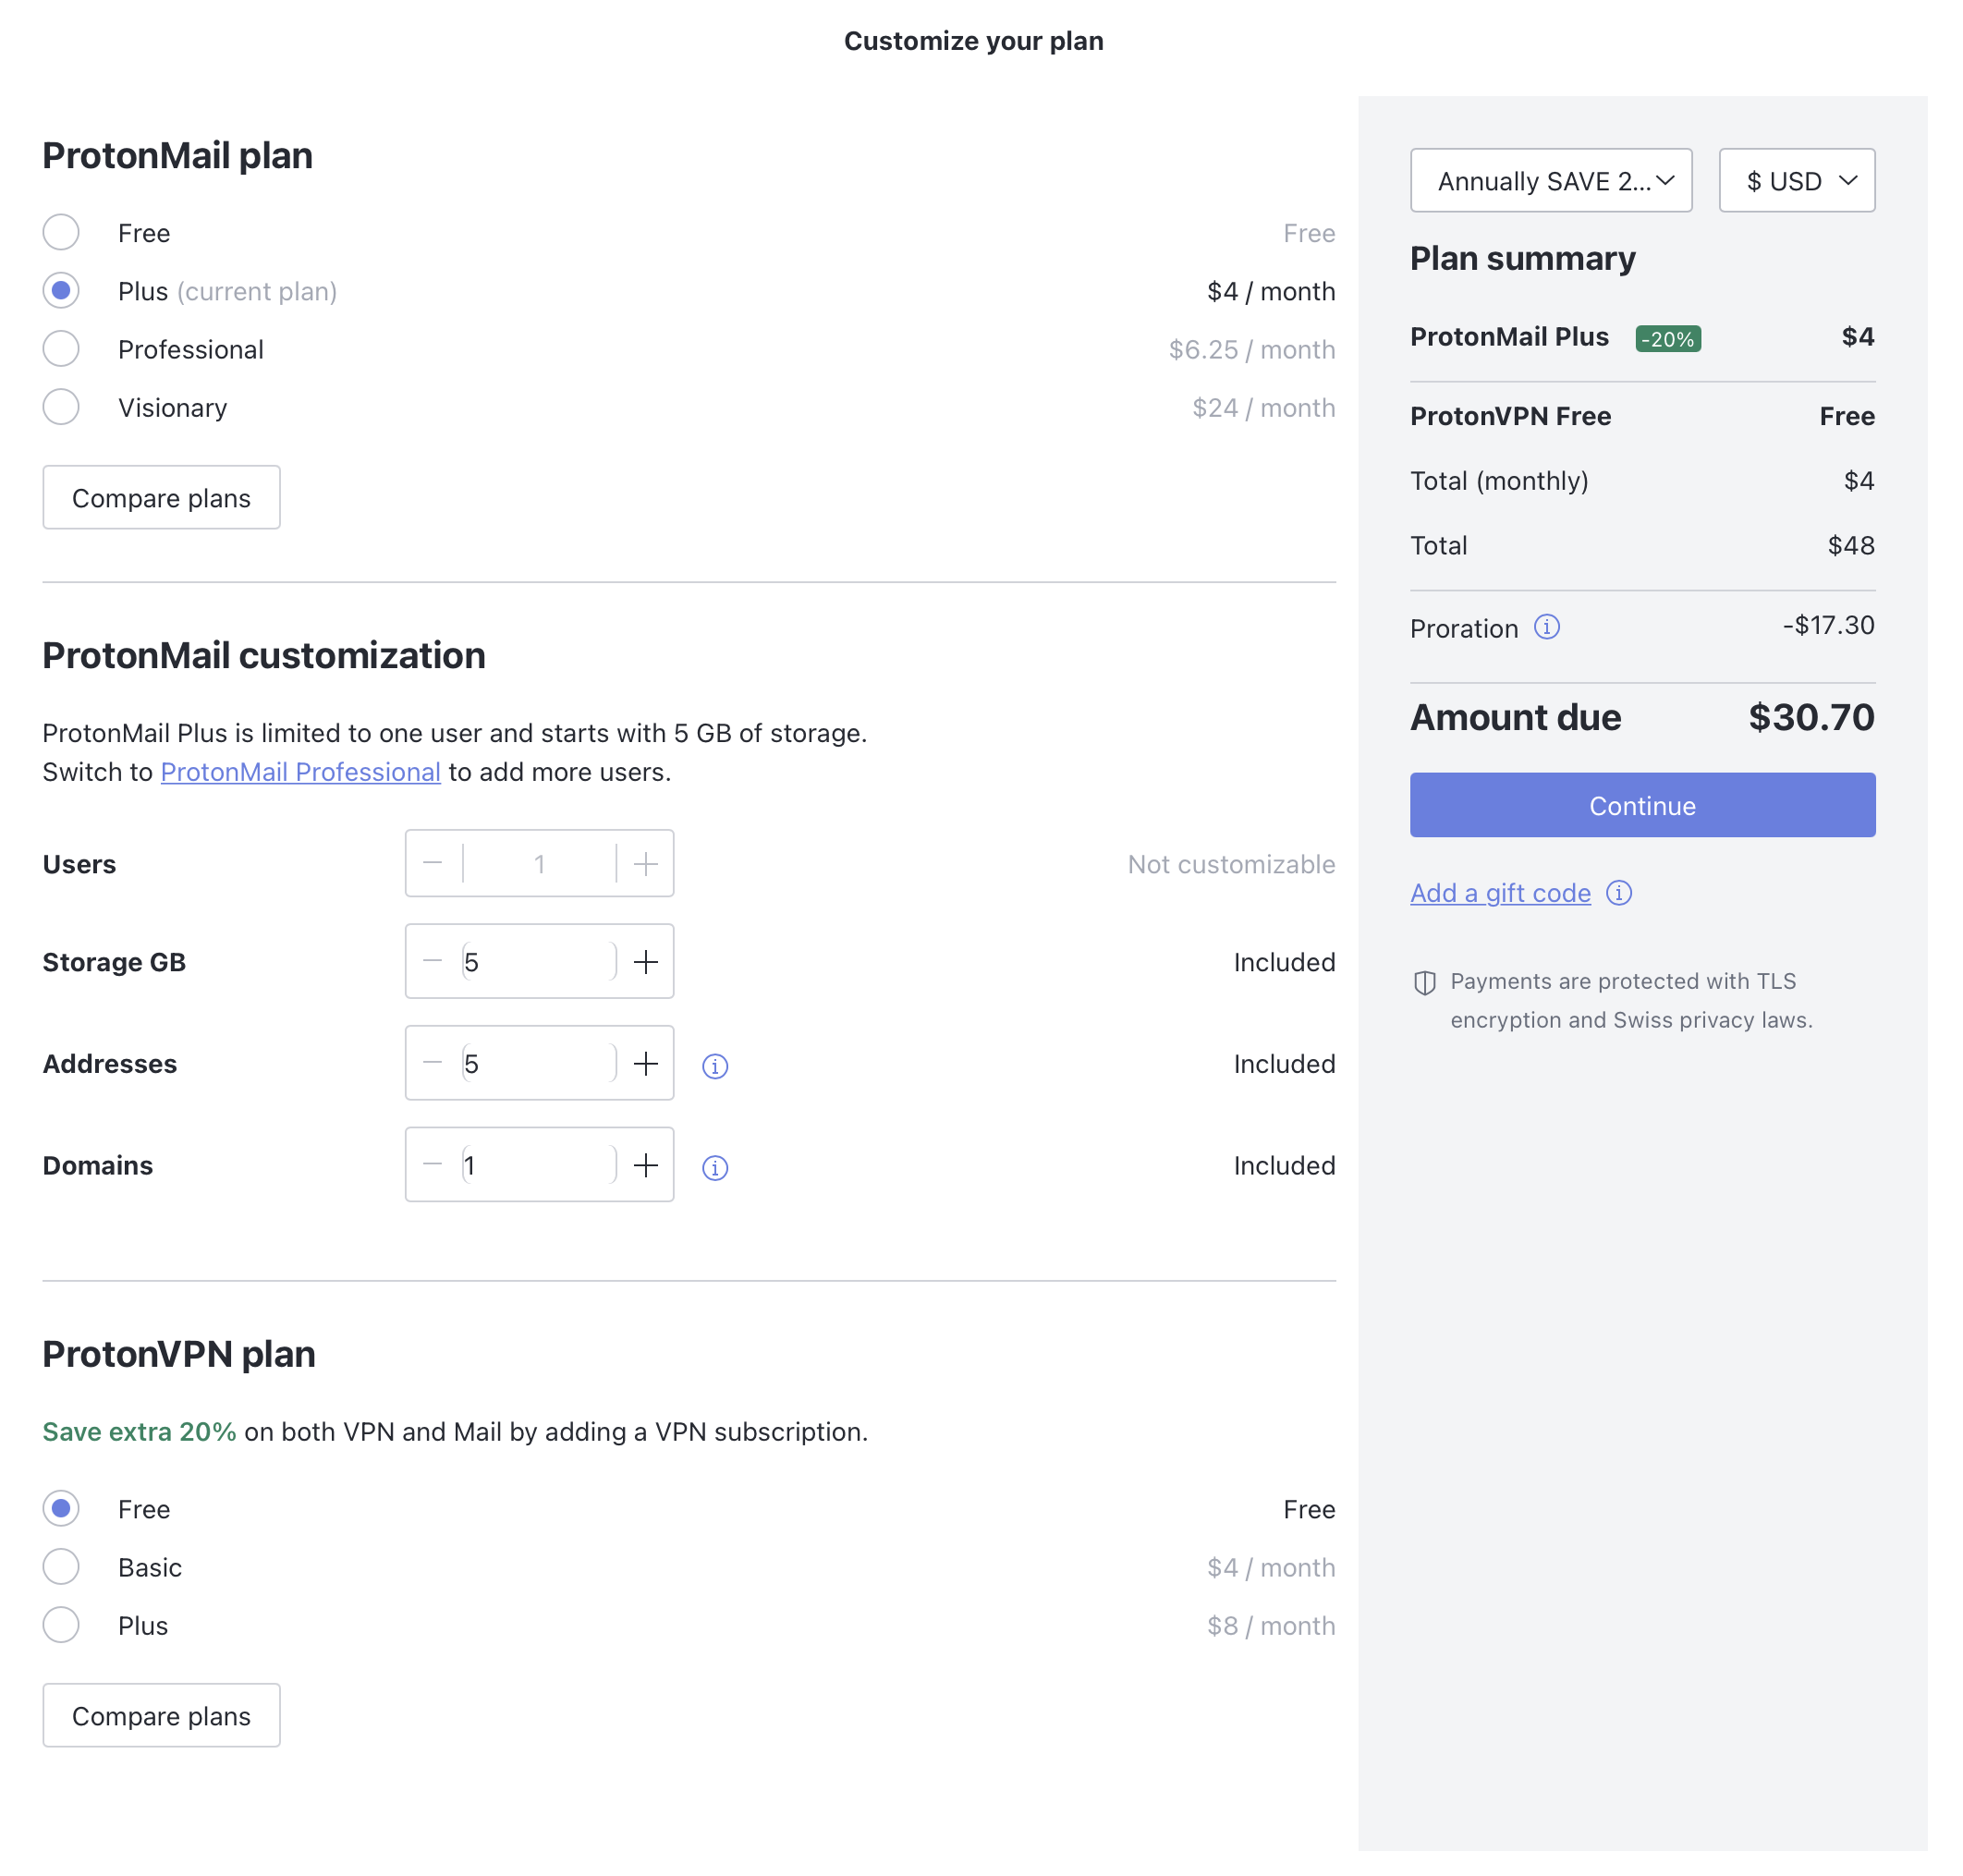Open the USD currency dropdown

coord(1797,181)
